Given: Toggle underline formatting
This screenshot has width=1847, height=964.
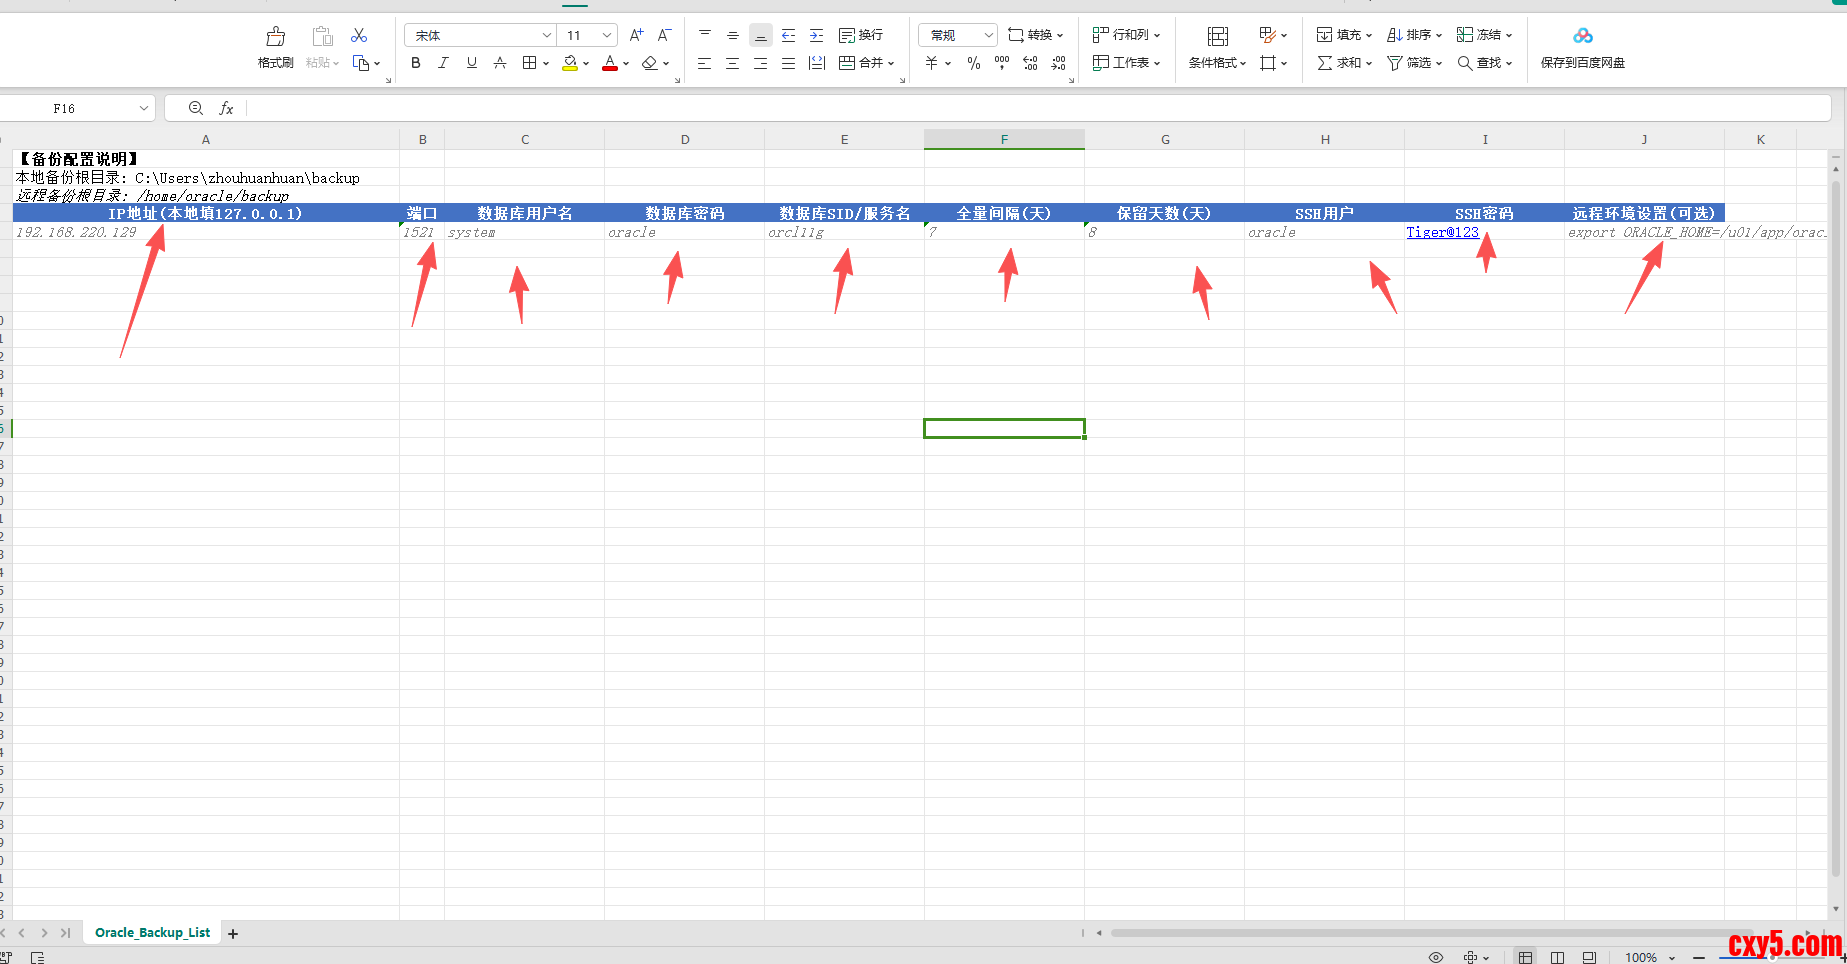Looking at the screenshot, I should click(x=471, y=63).
